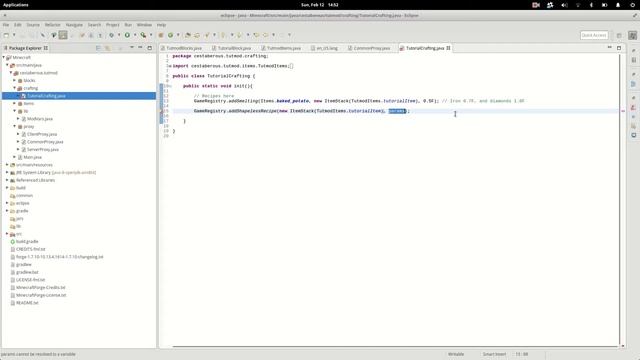The width and height of the screenshot is (640, 360).
Task: Open the Navigate menu
Action: click(74, 25)
